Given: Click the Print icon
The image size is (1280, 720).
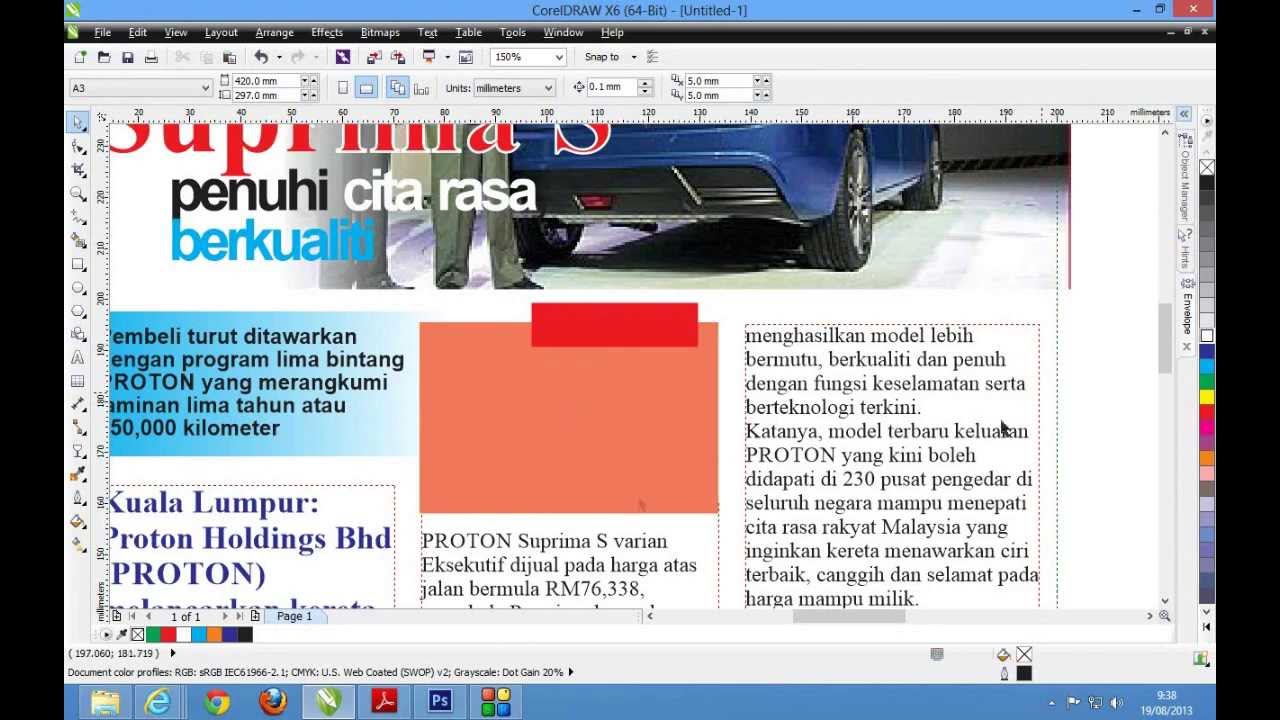Looking at the screenshot, I should (x=151, y=57).
